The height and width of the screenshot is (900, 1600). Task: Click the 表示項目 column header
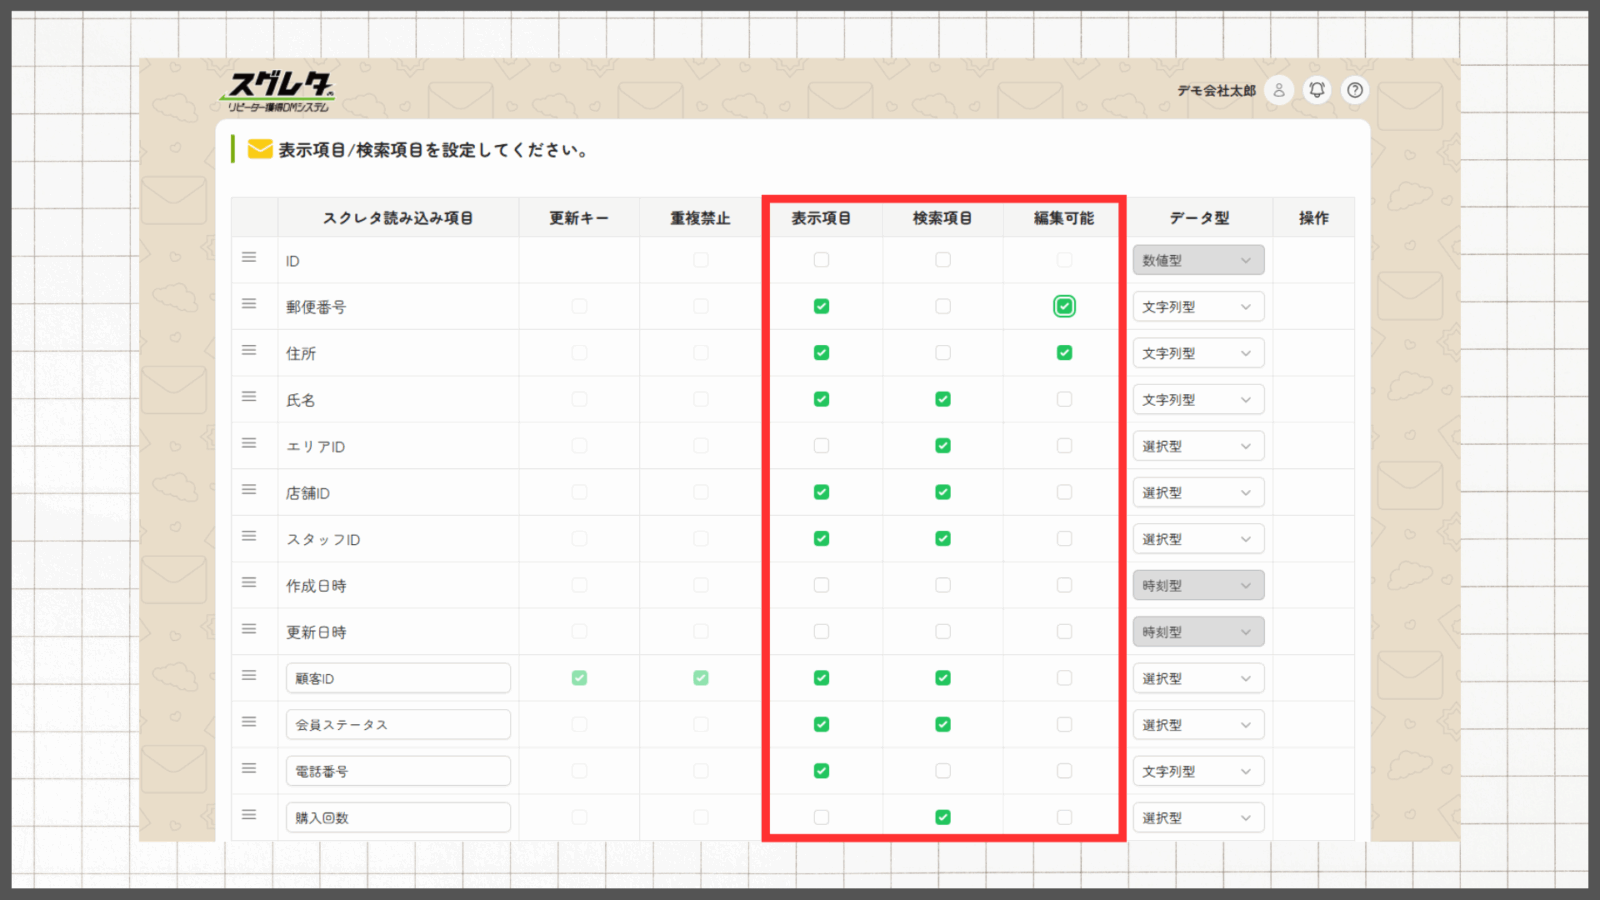pyautogui.click(x=821, y=218)
